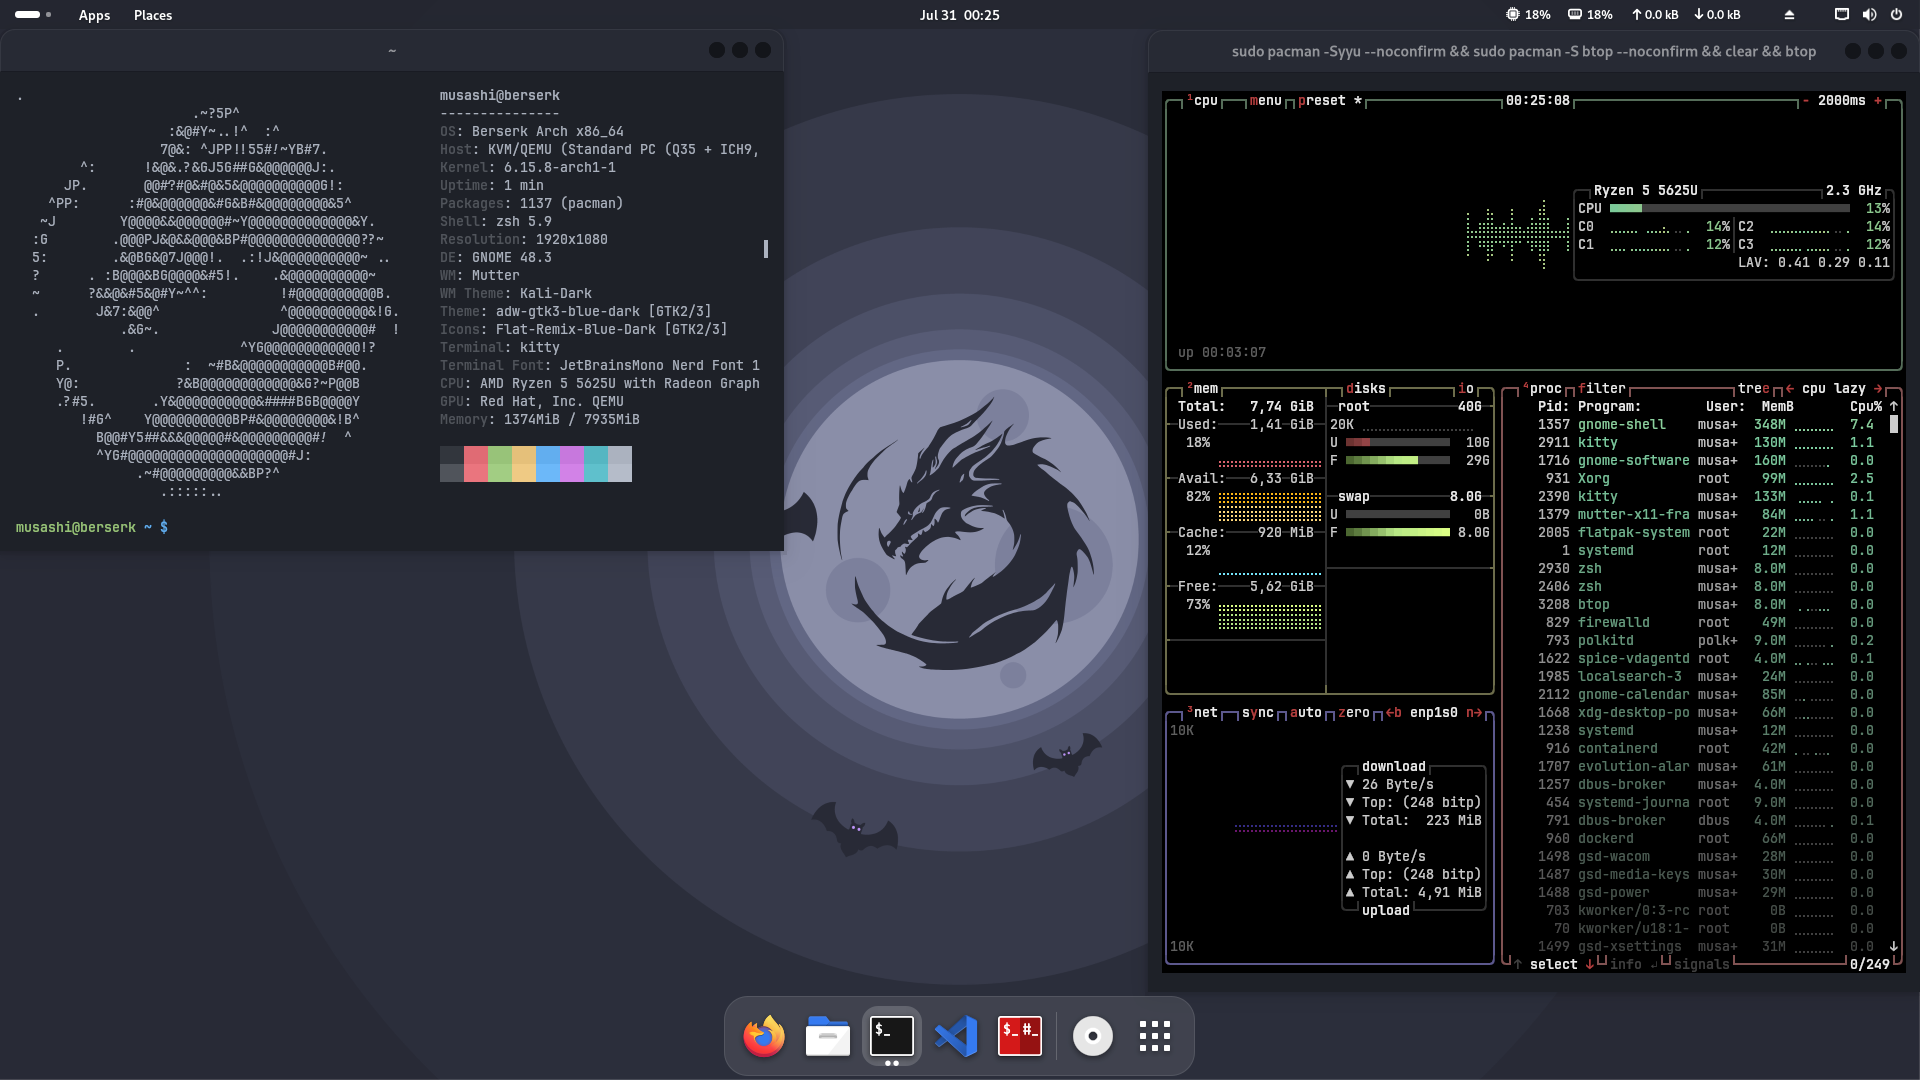Open Visual Studio Code from the dock
Image resolution: width=1920 pixels, height=1080 pixels.
pos(957,1036)
